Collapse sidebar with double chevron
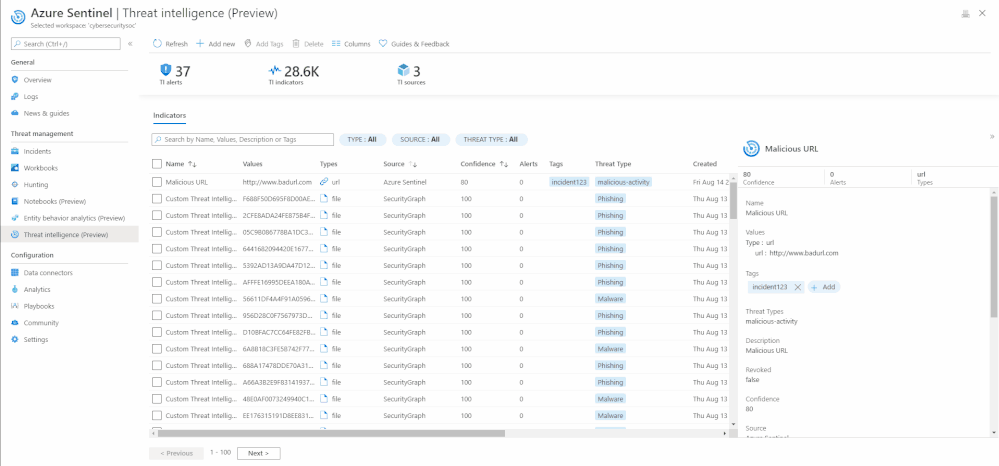Image resolution: width=999 pixels, height=466 pixels. click(130, 44)
